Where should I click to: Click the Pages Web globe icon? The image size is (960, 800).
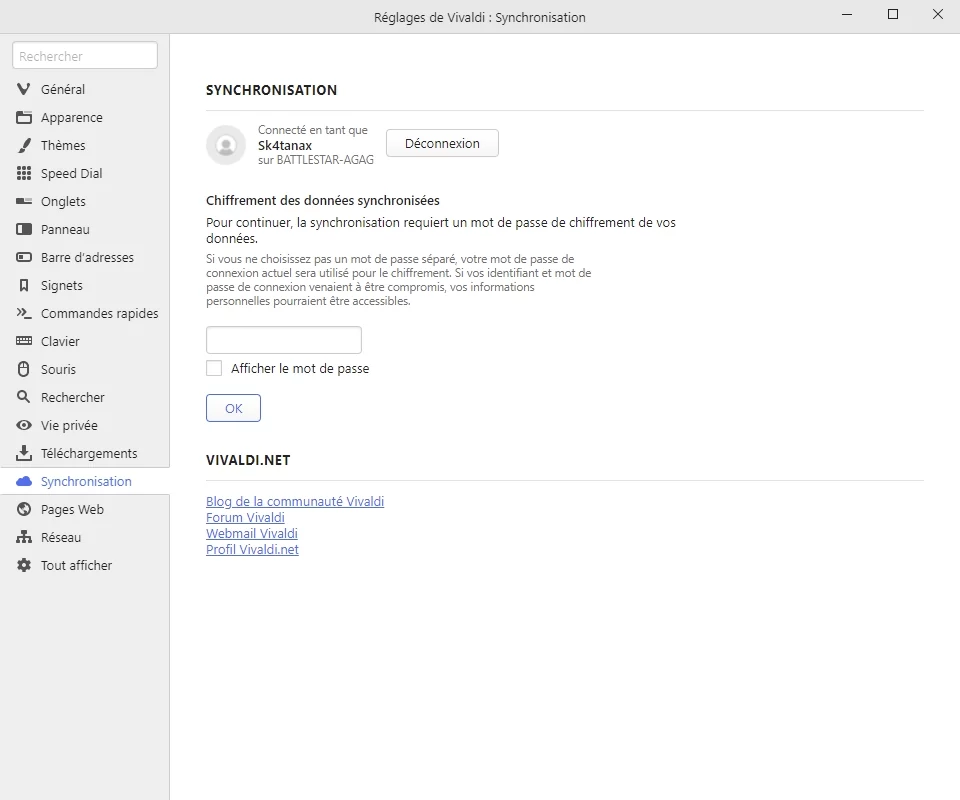coord(23,509)
